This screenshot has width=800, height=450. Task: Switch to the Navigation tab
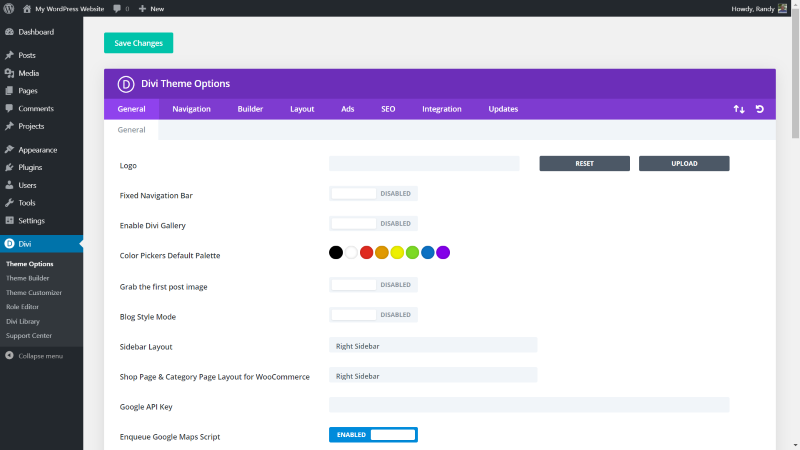click(x=191, y=109)
